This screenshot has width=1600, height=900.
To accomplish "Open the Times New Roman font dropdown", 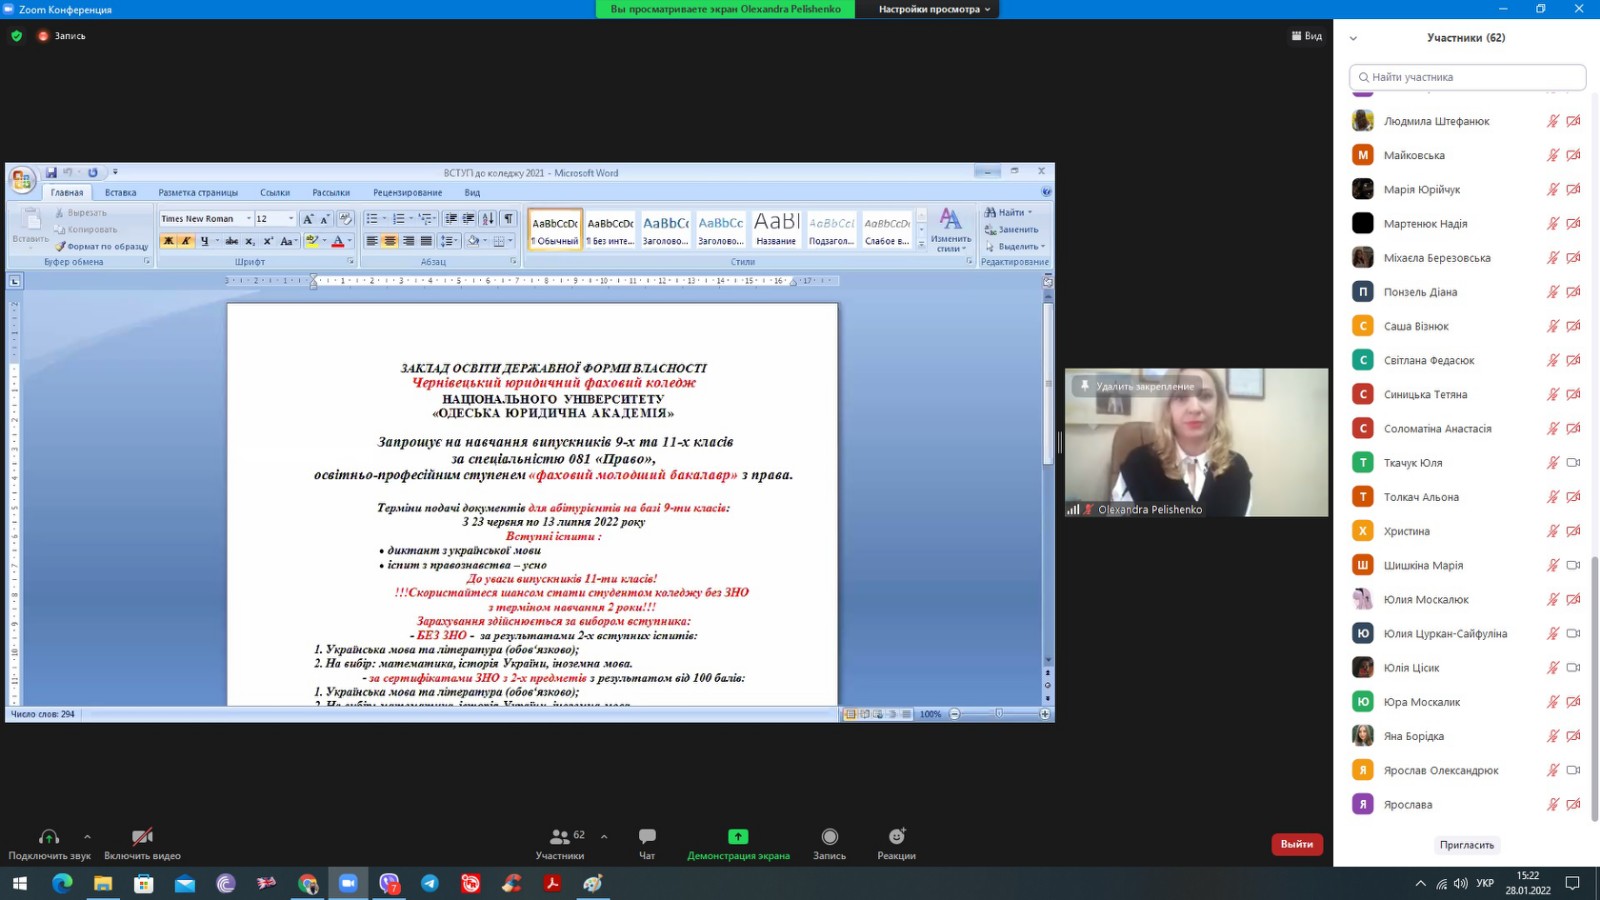I will pos(249,219).
